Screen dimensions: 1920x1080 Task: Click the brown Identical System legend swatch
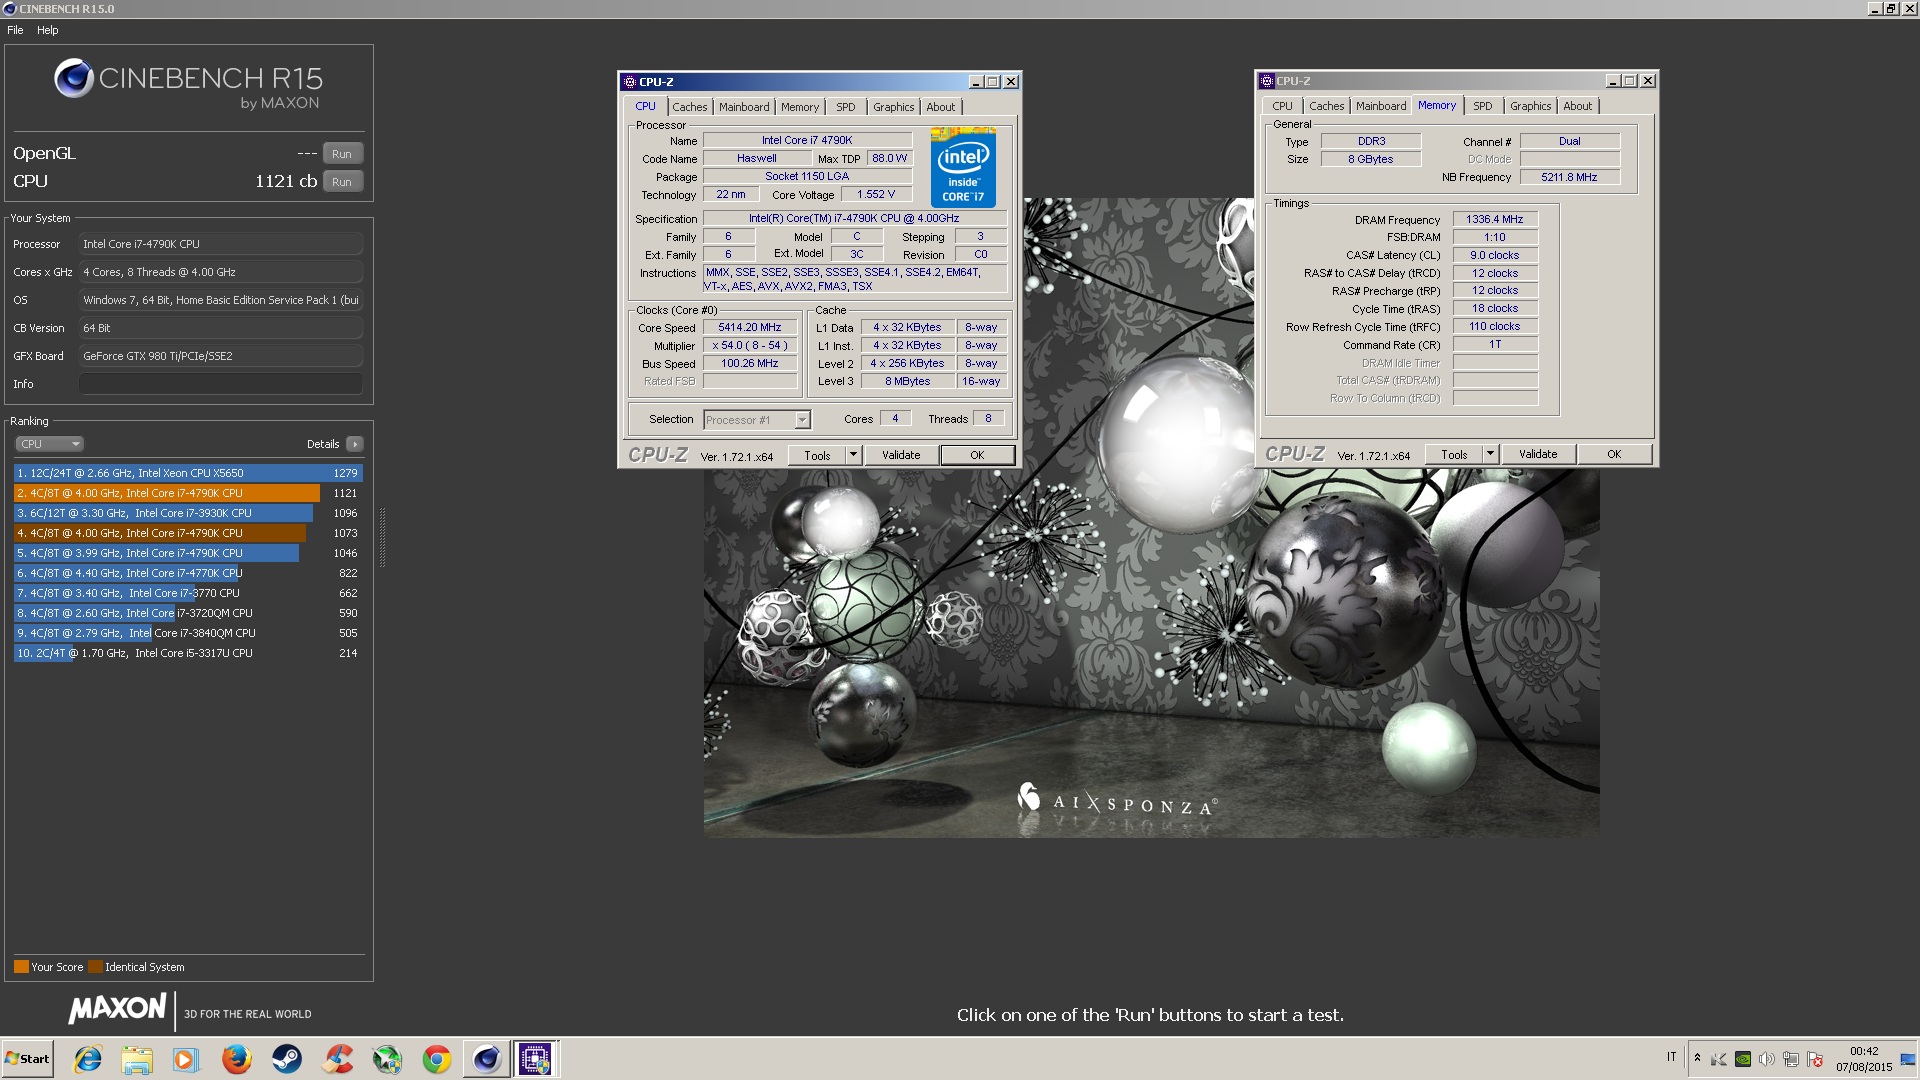pyautogui.click(x=95, y=967)
